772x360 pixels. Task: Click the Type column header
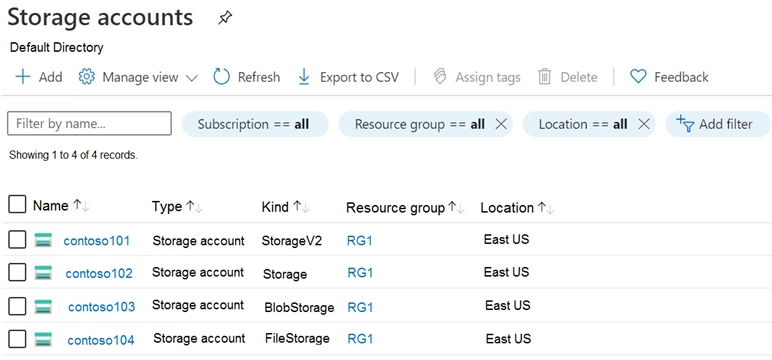(167, 207)
